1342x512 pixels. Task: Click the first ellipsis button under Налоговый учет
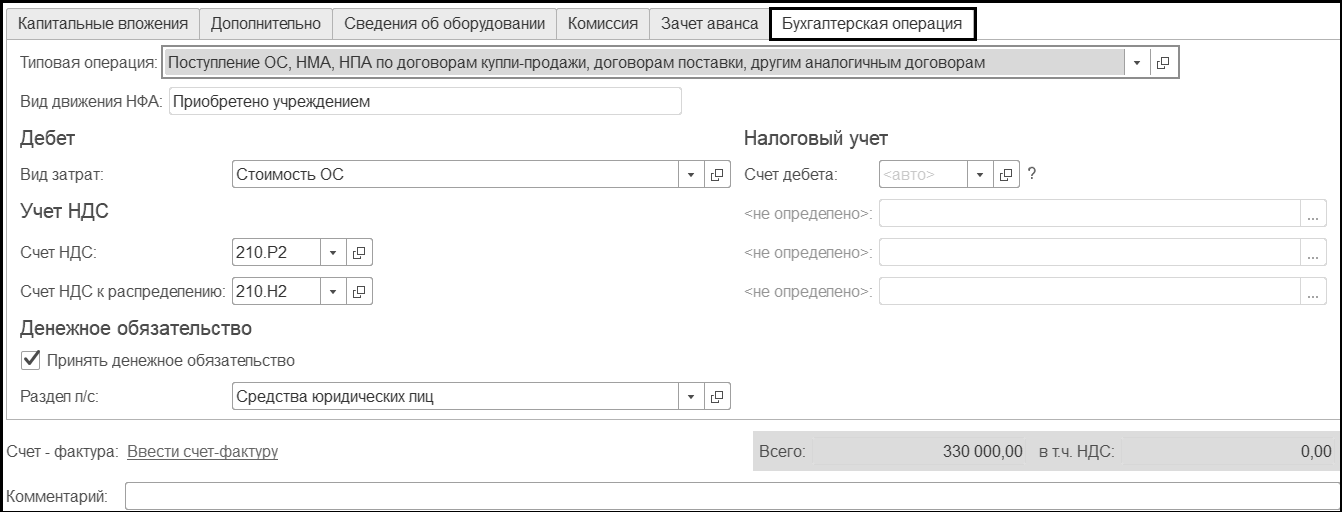pyautogui.click(x=1313, y=214)
